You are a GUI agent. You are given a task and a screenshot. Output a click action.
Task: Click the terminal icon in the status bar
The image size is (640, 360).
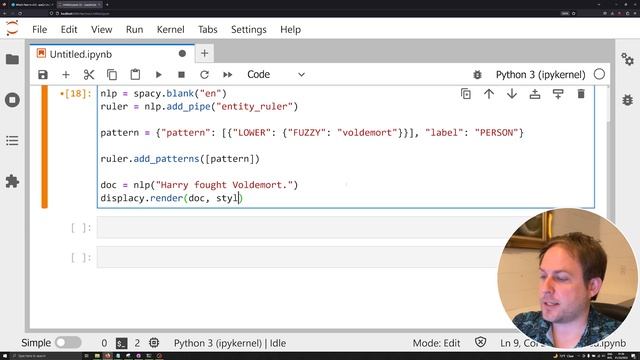pos(121,343)
